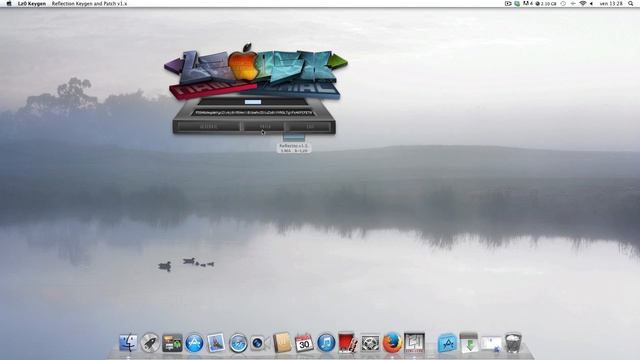This screenshot has width=640, height=360.
Task: Open Finder from the dock
Action: pyautogui.click(x=128, y=342)
